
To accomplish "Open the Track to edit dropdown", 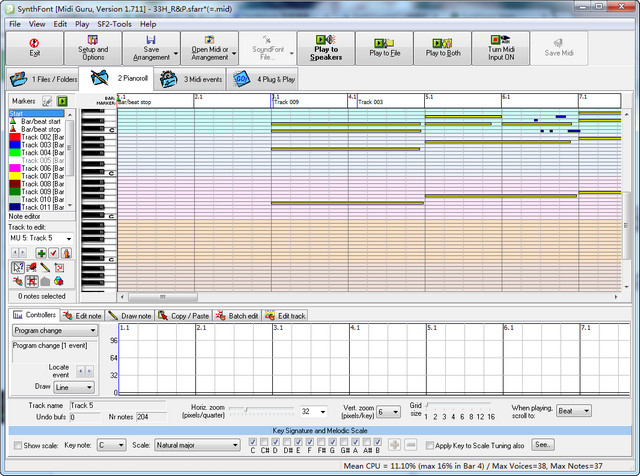I will (x=70, y=239).
